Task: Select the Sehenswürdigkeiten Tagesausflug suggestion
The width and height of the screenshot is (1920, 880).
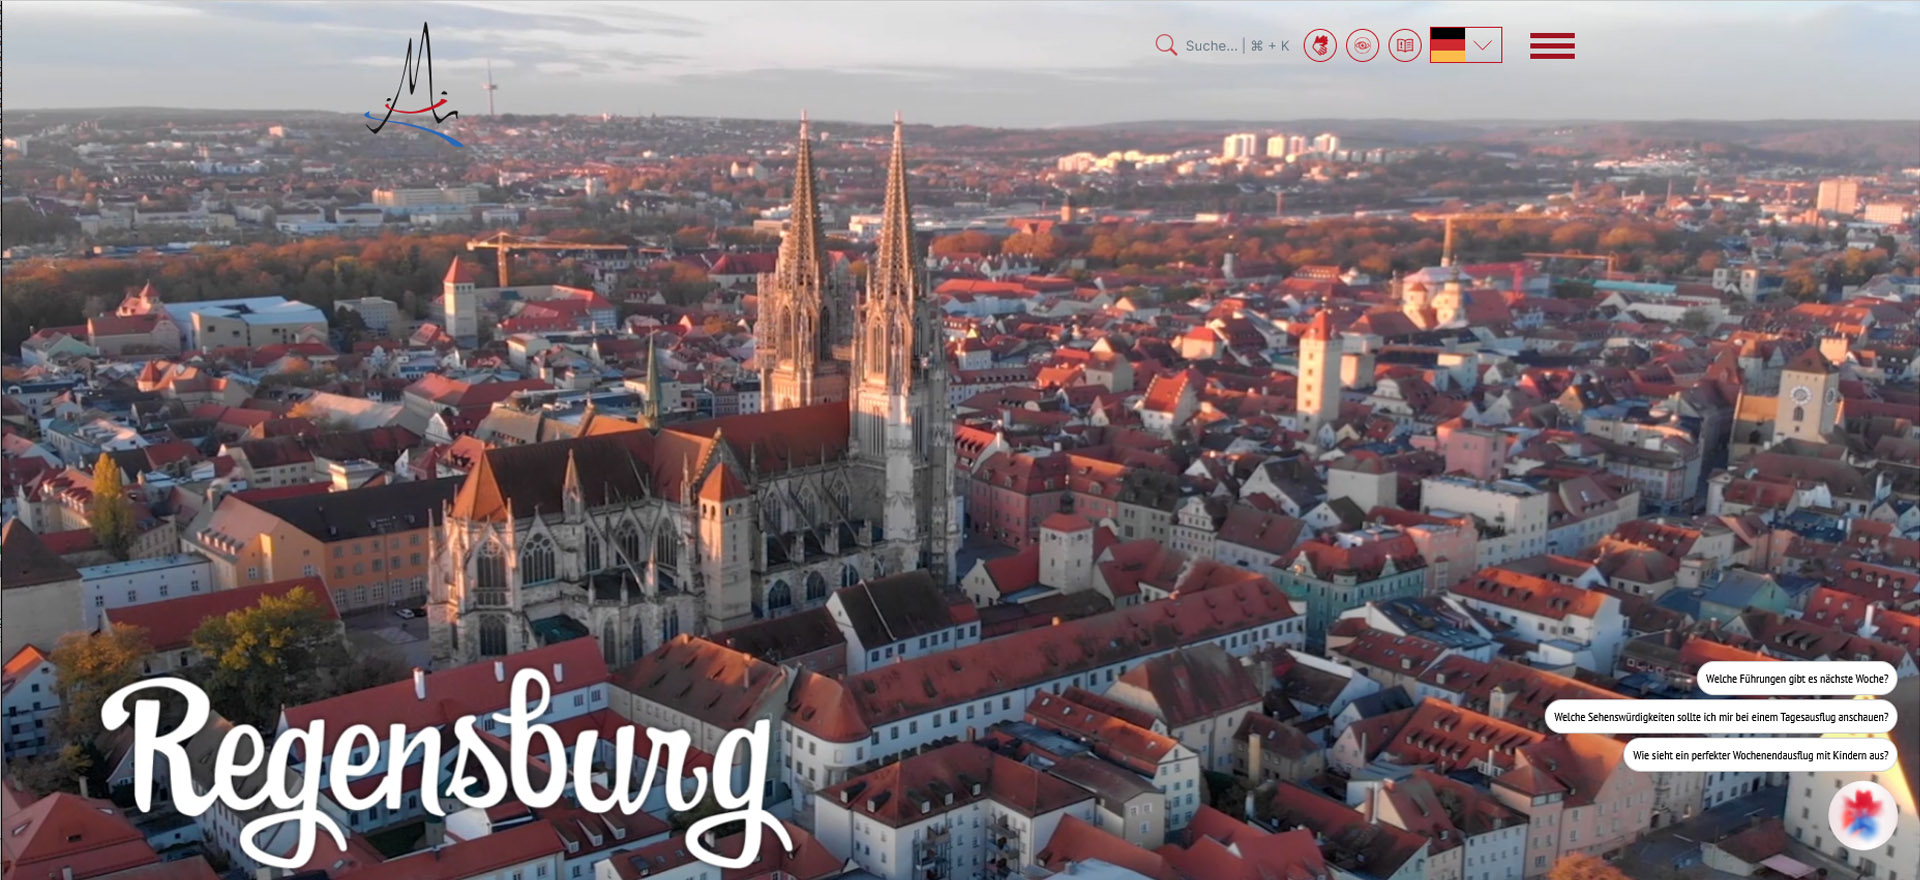Action: [x=1721, y=717]
